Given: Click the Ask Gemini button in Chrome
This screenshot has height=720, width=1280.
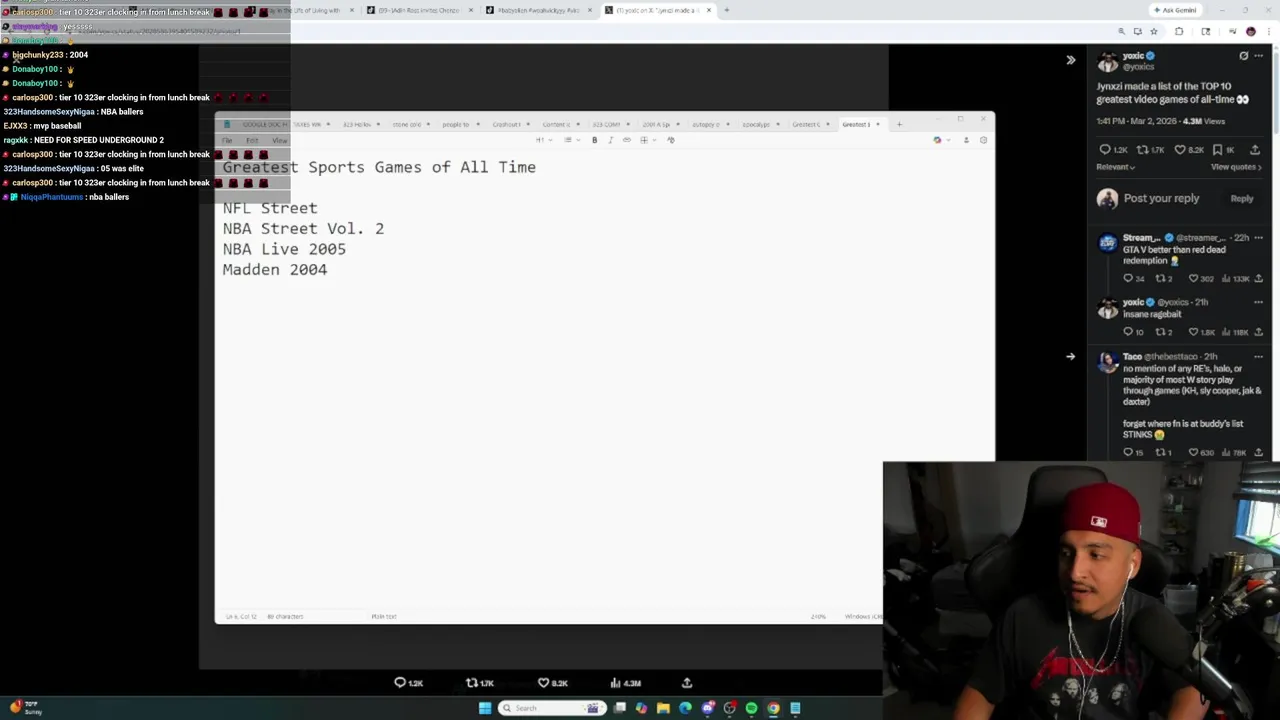Looking at the screenshot, I should coord(1174,10).
